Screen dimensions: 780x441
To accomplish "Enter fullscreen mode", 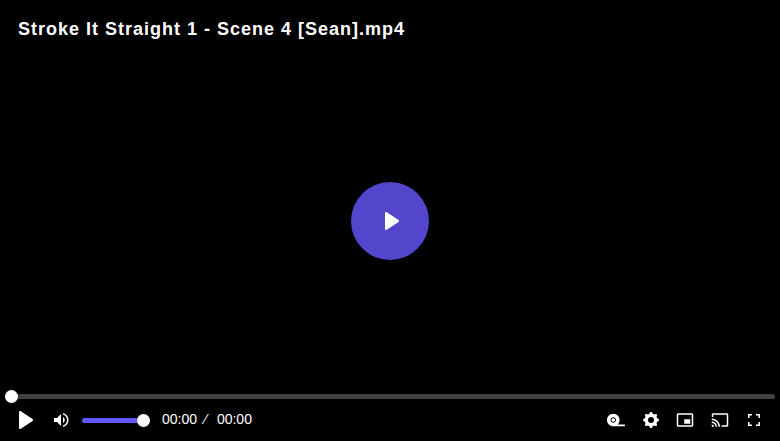I will tap(754, 420).
